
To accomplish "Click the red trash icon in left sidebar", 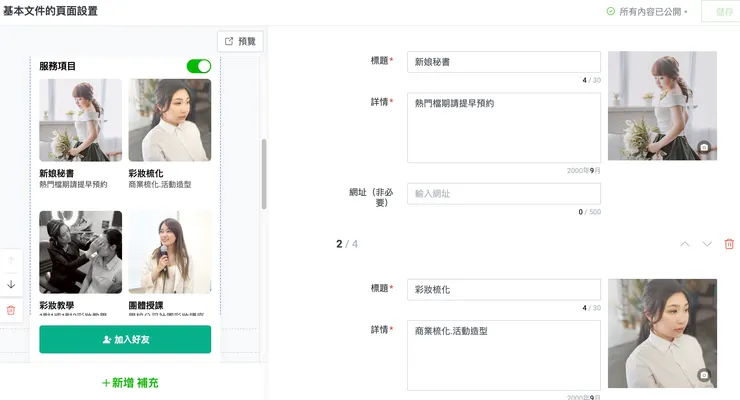I will pyautogui.click(x=11, y=310).
